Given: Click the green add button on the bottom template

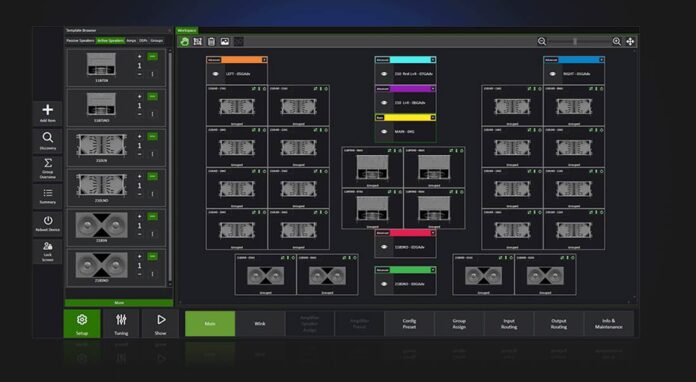Looking at the screenshot, I should (152, 256).
